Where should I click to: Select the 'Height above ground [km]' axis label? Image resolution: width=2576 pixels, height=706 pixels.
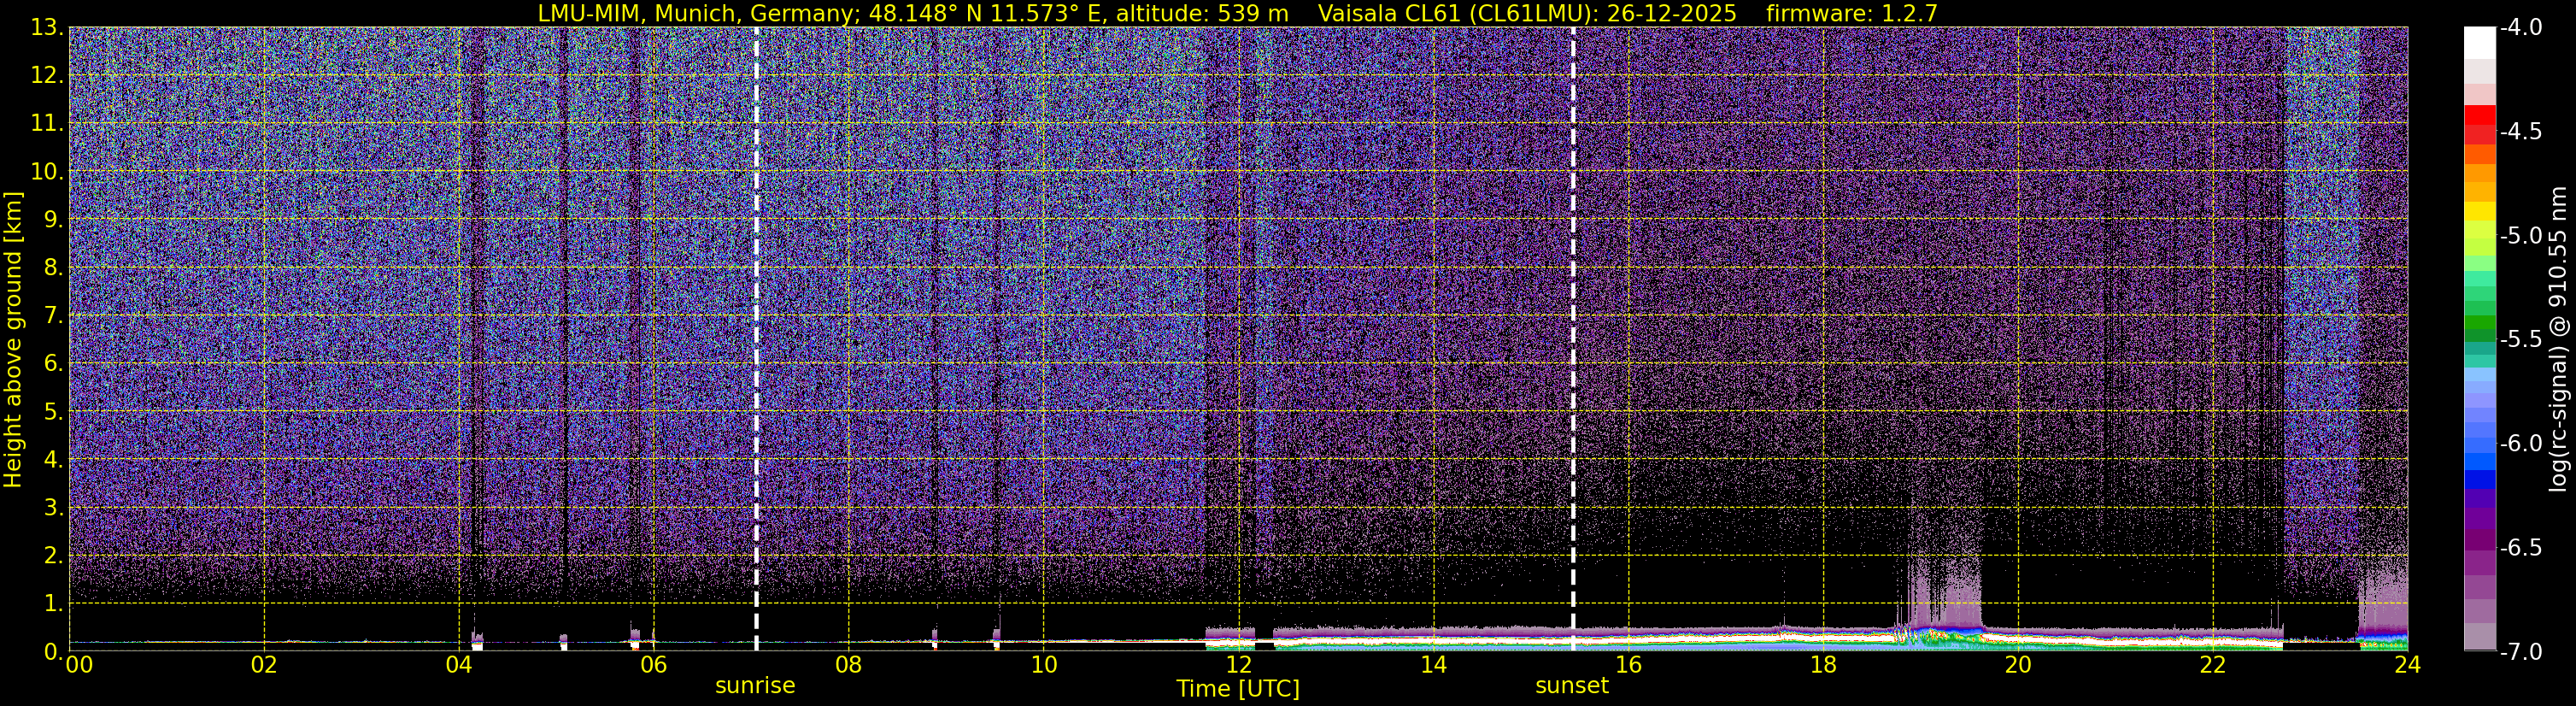point(13,340)
